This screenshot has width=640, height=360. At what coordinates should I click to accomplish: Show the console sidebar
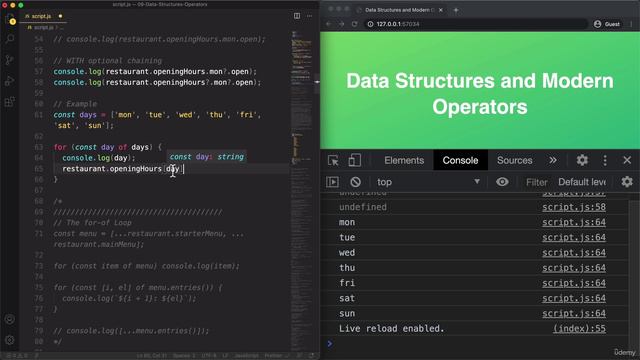coord(332,182)
